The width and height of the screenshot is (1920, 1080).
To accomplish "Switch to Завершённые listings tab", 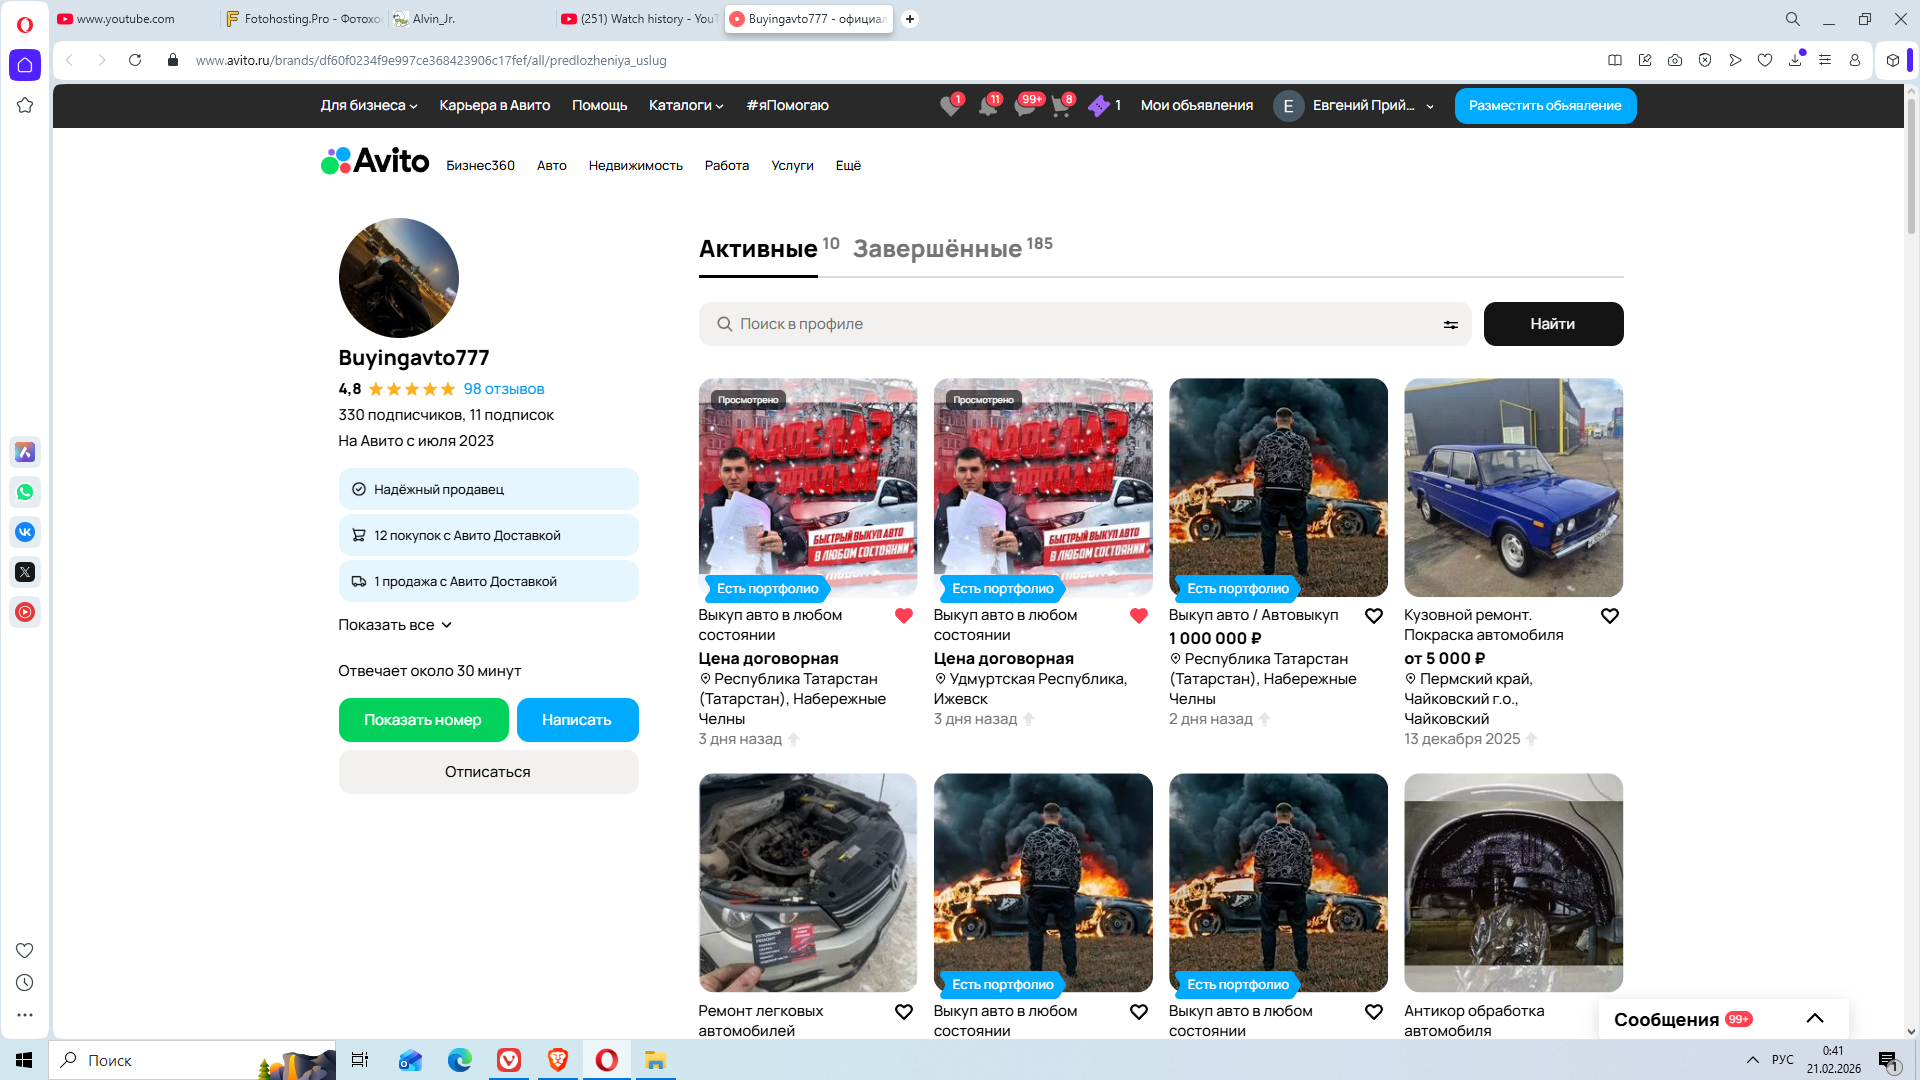I will pyautogui.click(x=937, y=249).
